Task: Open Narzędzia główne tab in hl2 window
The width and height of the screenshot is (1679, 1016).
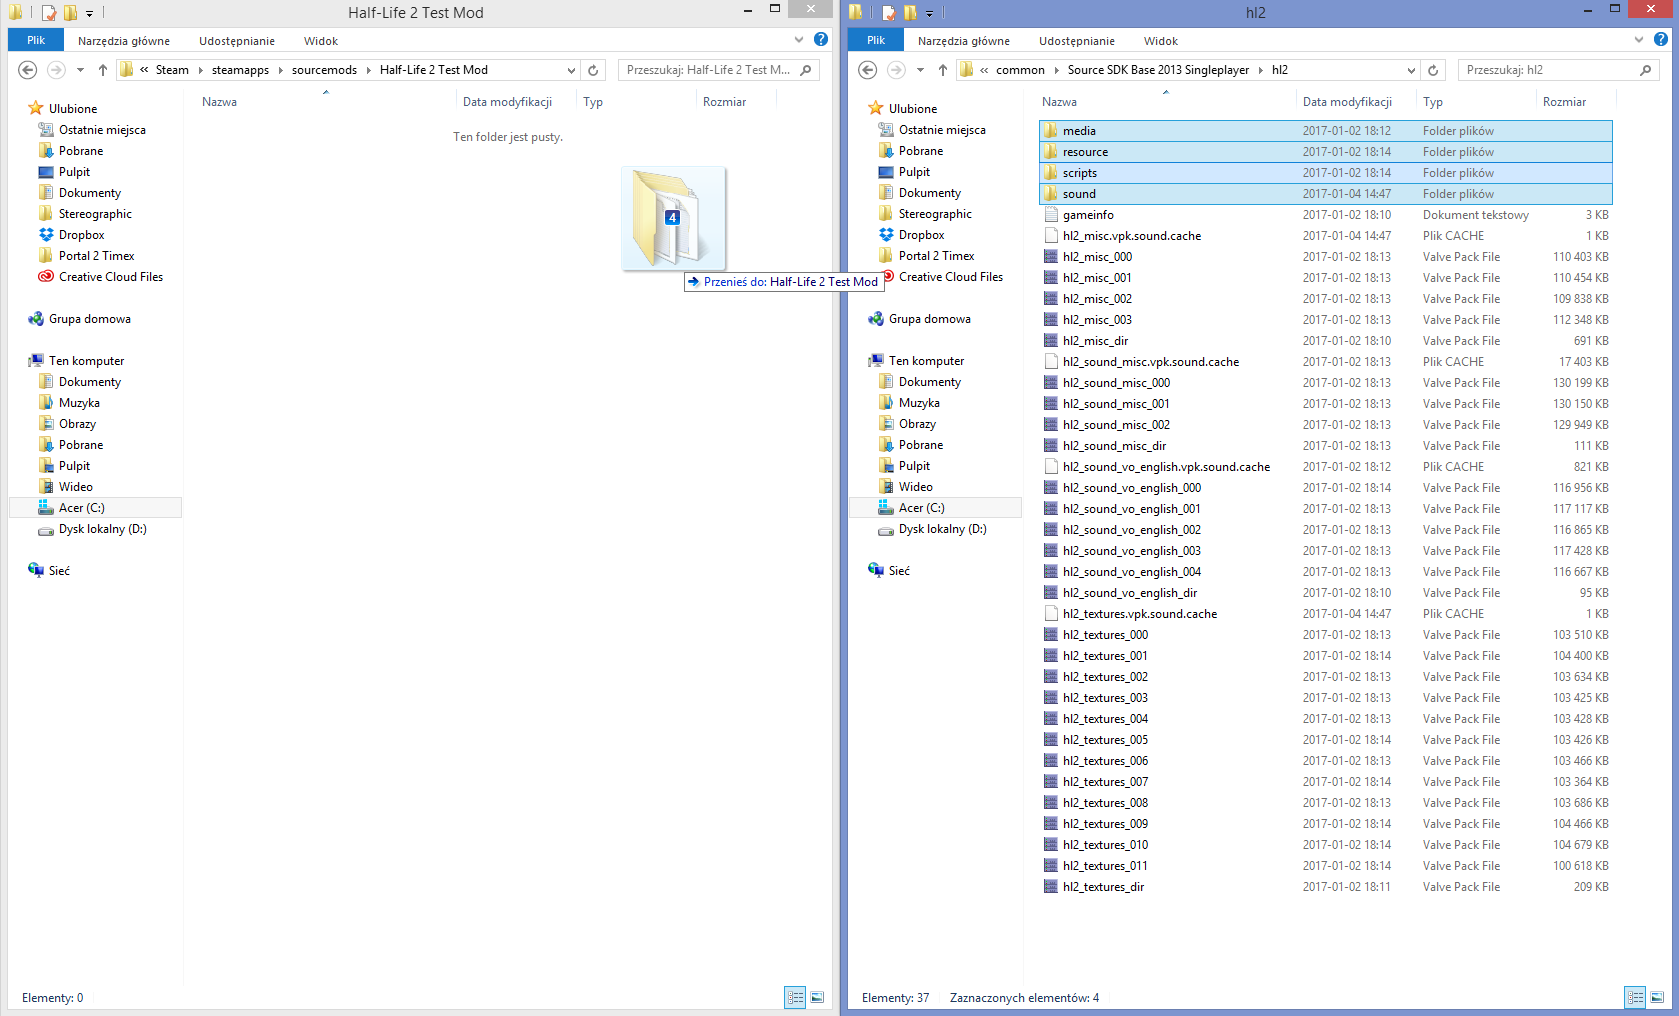Action: (x=964, y=41)
